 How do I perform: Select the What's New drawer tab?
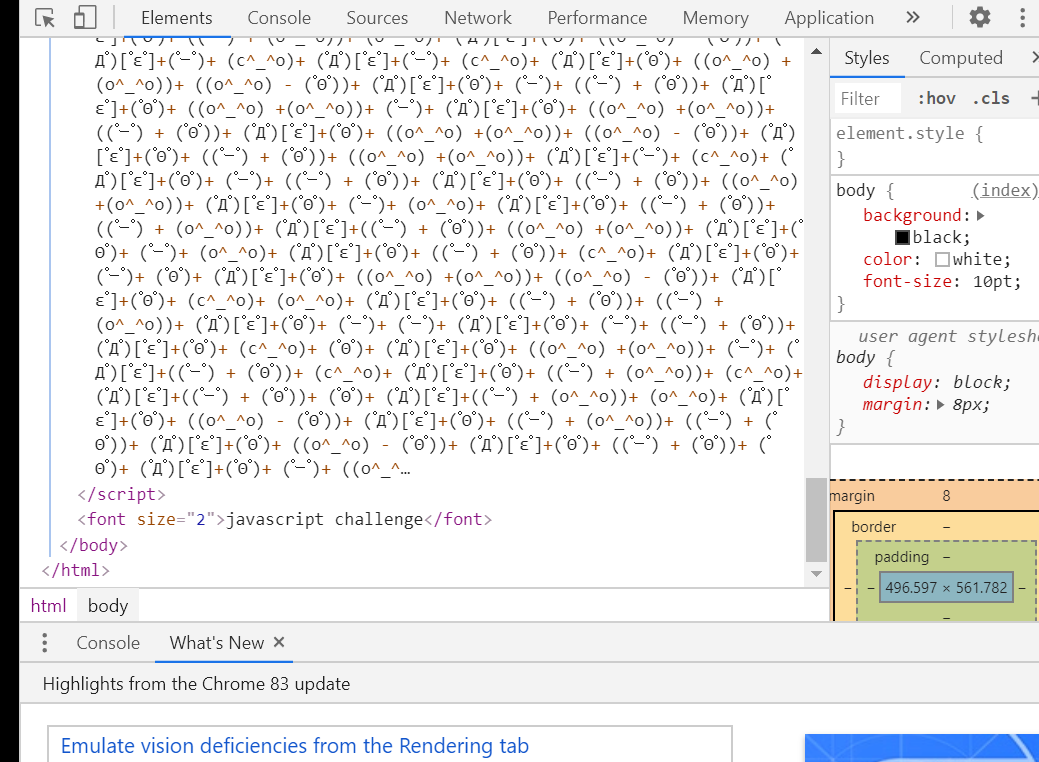pos(217,643)
